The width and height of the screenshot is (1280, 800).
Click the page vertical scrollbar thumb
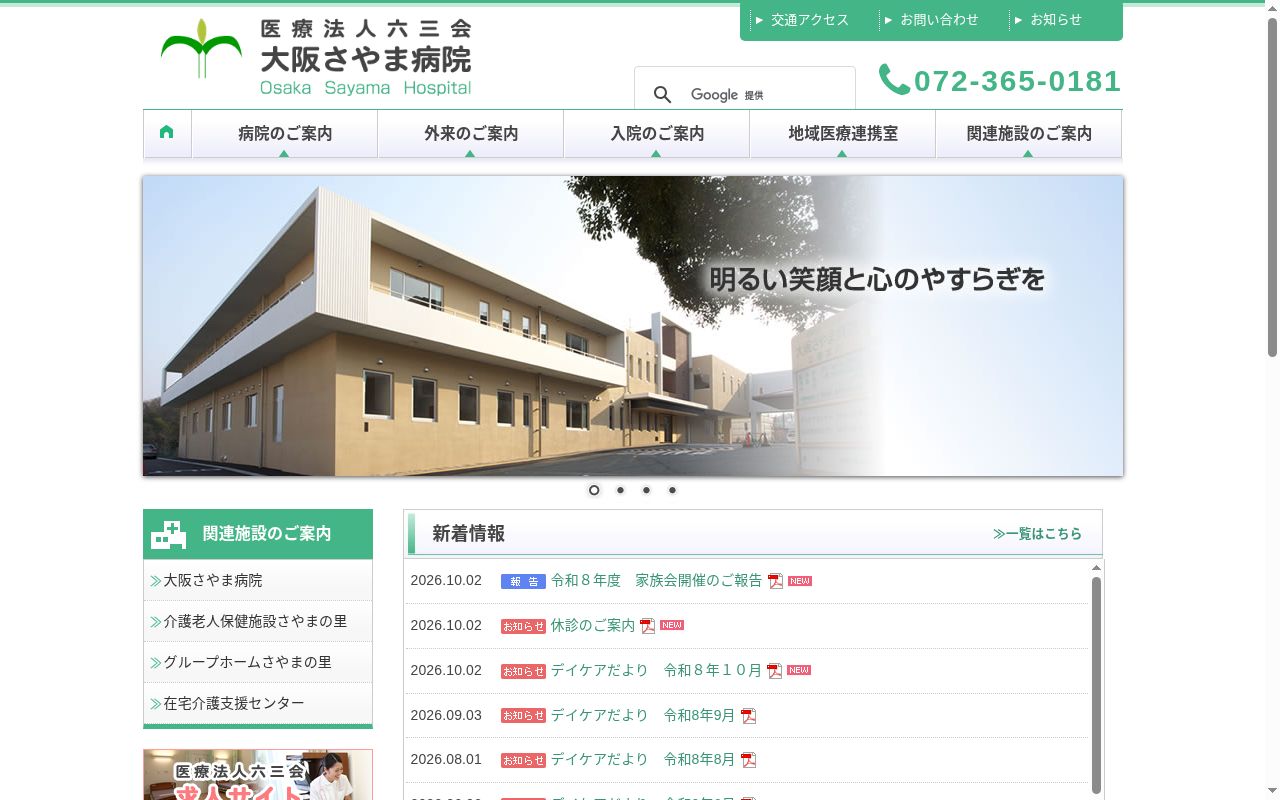click(x=1272, y=186)
